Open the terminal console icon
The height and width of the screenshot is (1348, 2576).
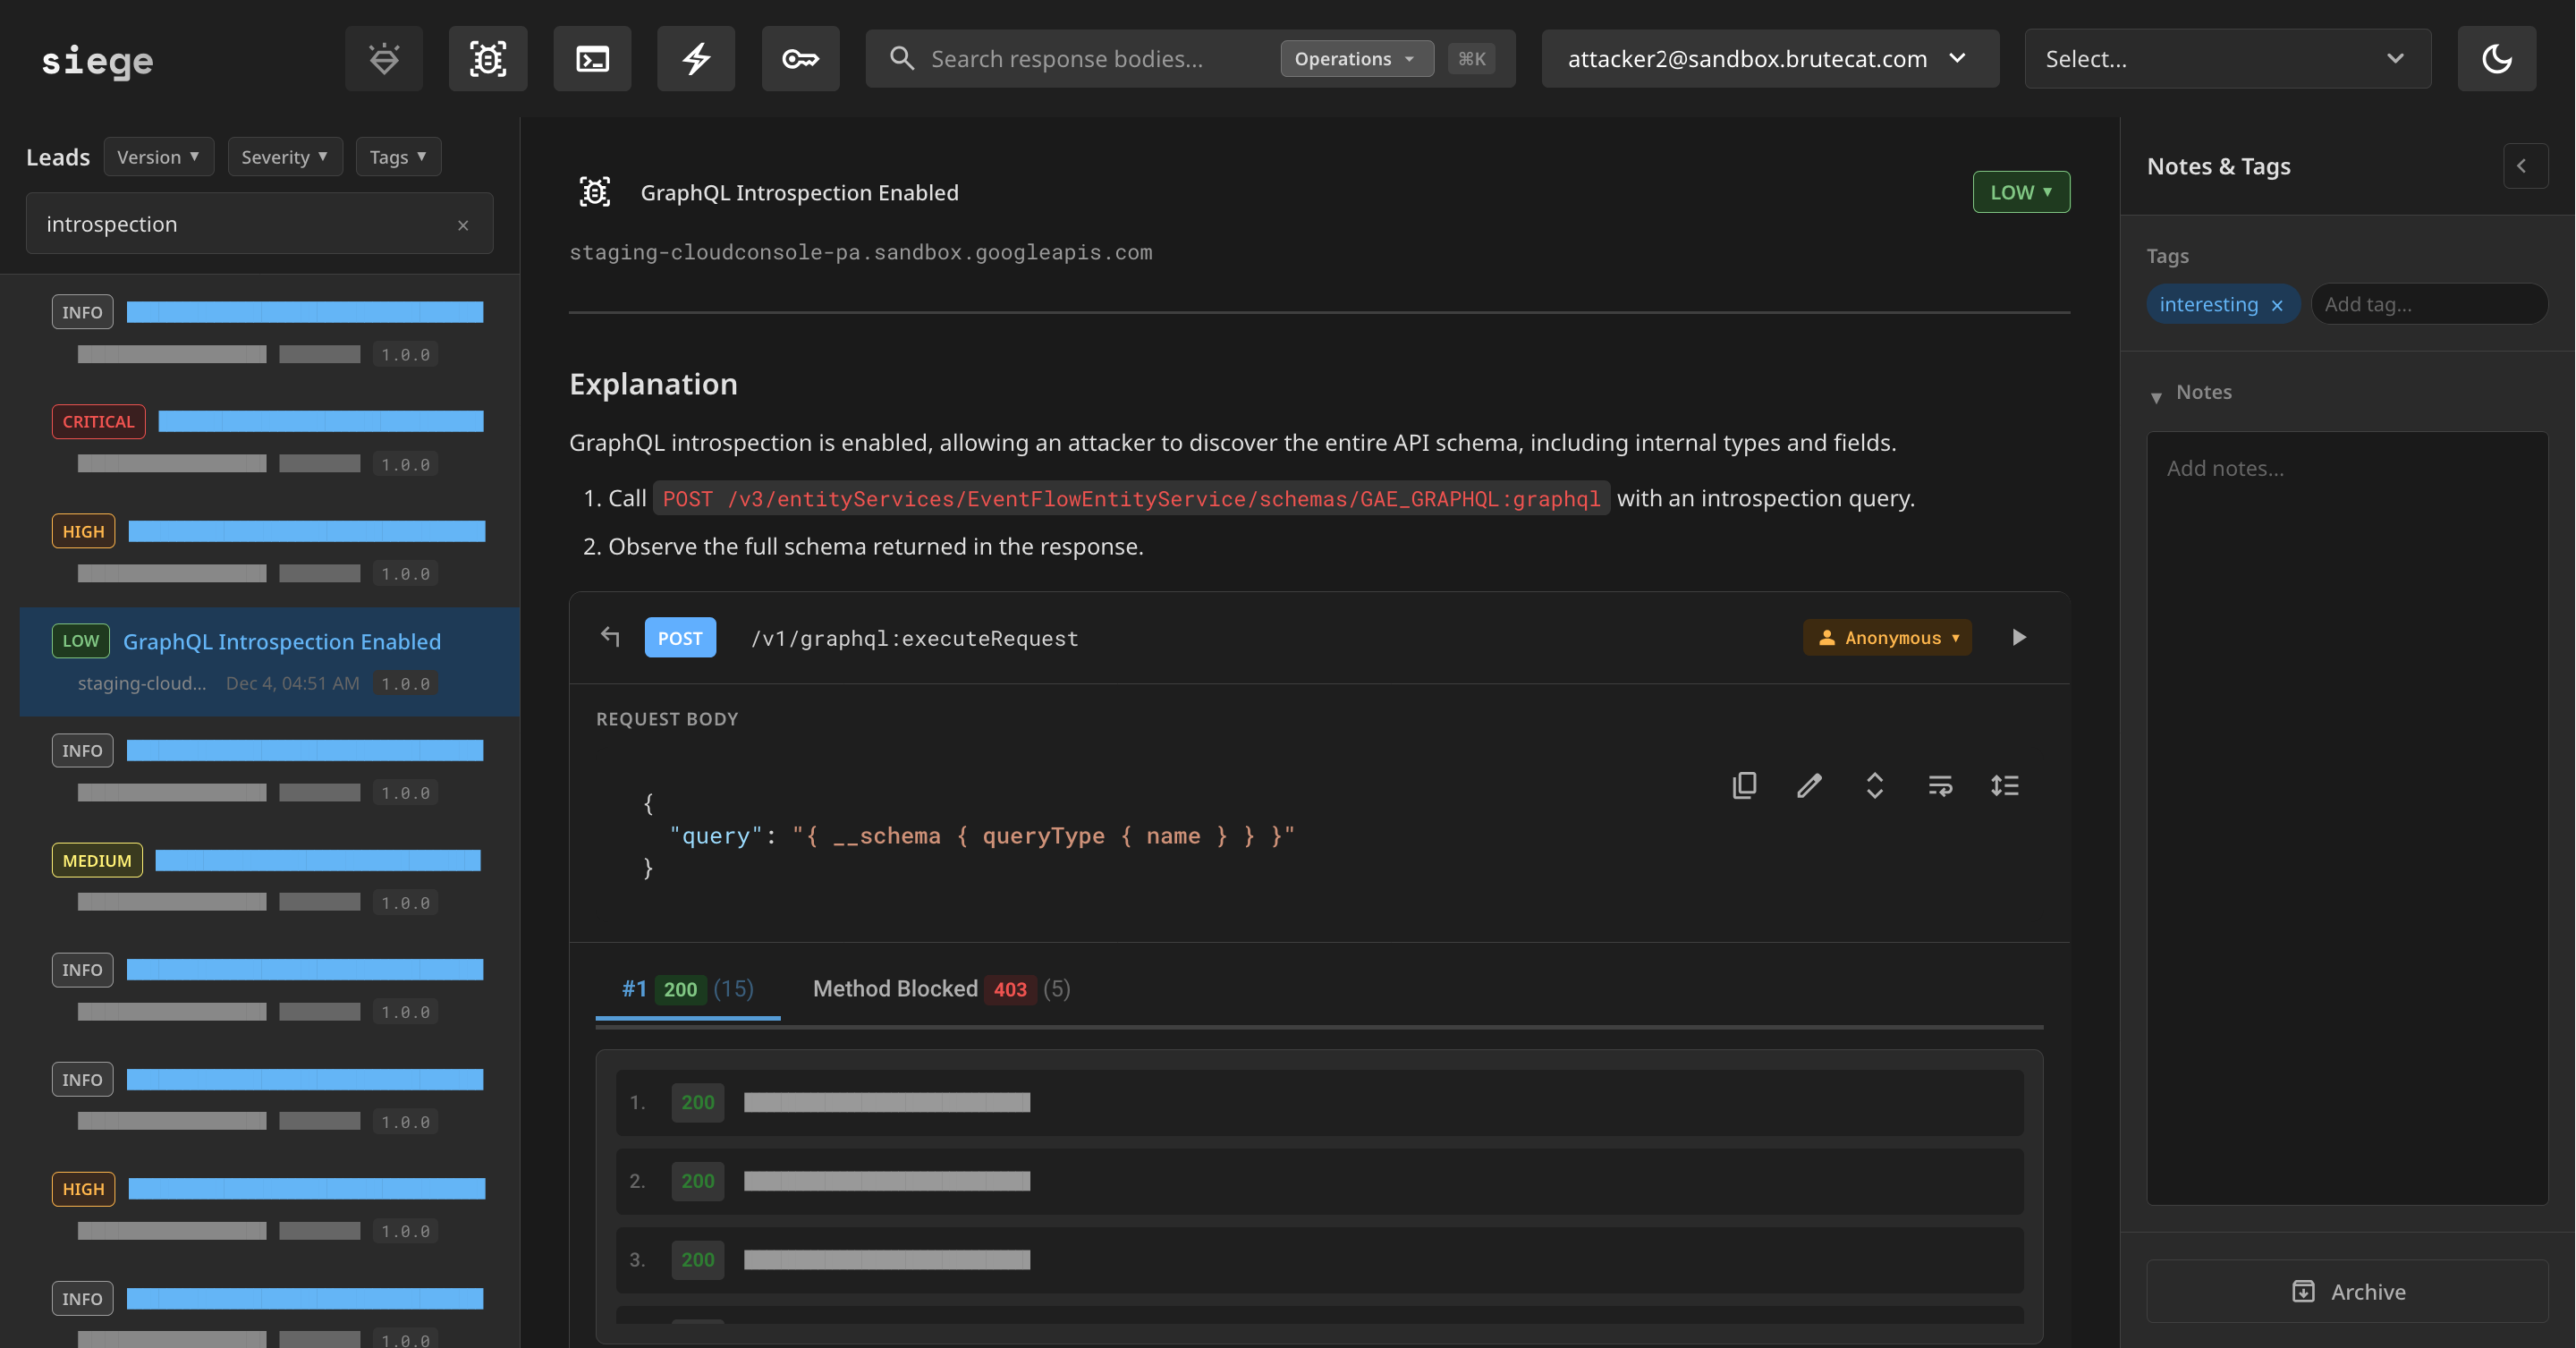pos(592,59)
